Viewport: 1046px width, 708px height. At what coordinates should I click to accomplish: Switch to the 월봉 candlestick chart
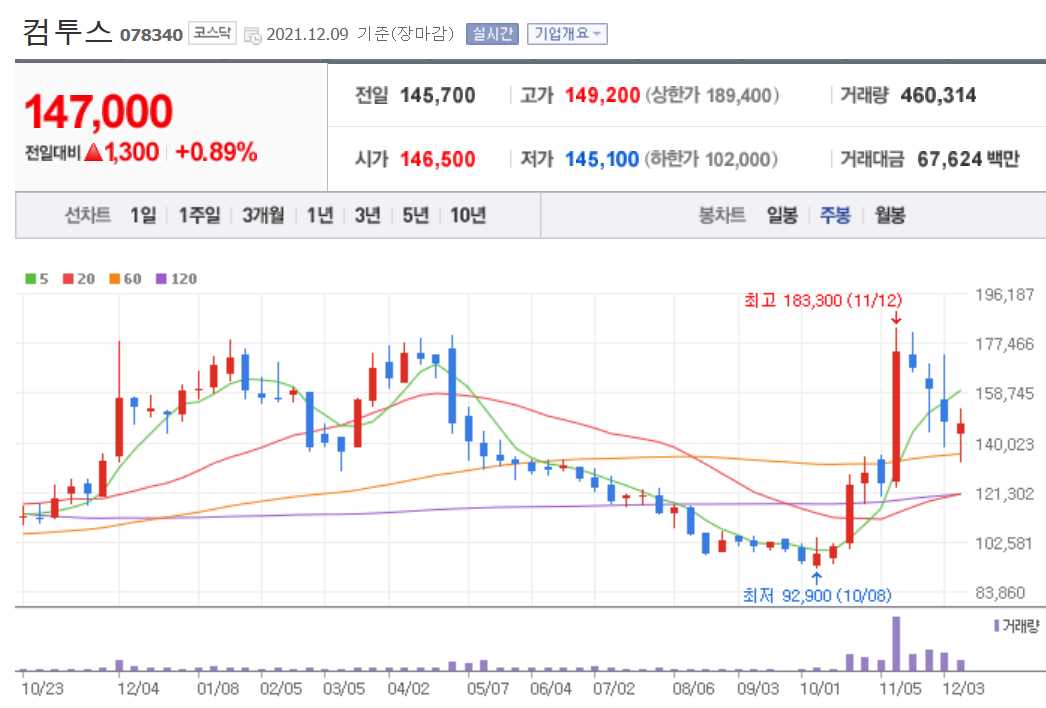point(889,216)
